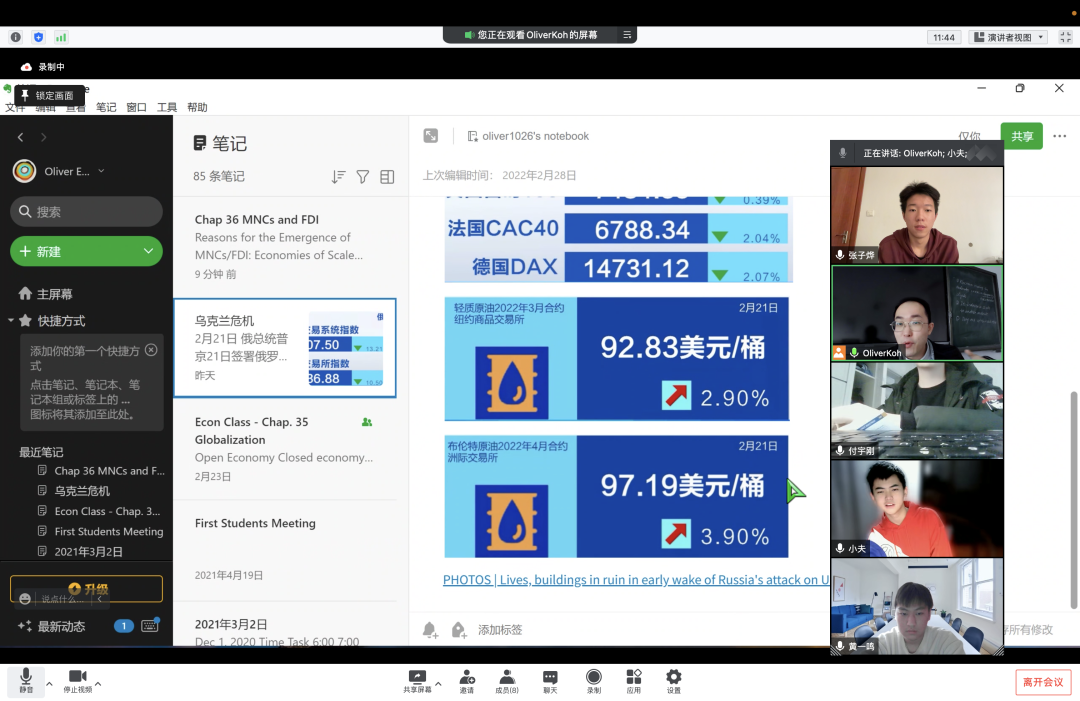The height and width of the screenshot is (701, 1080).
Task: Open 主屏幕 home in sidebar
Action: [45, 294]
